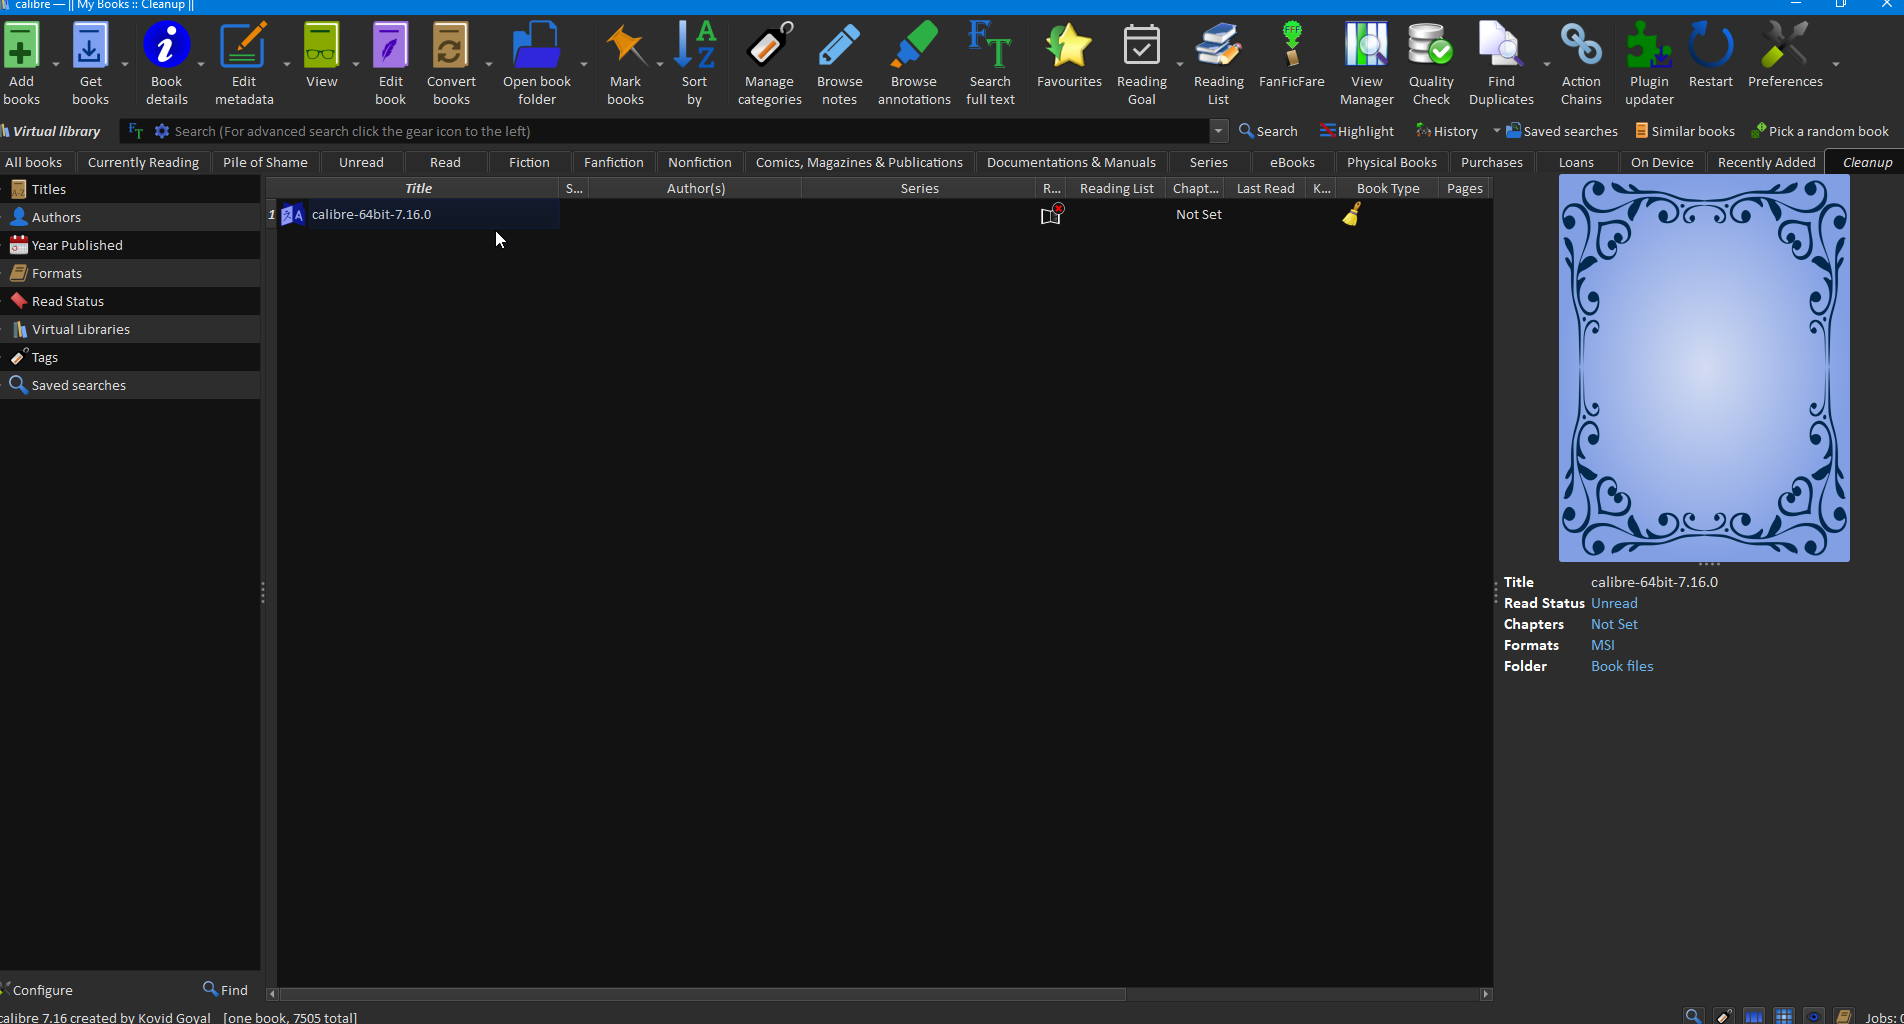Expand the Edit metadata dropdown arrow
Viewport: 1904px width, 1024px height.
(x=287, y=64)
